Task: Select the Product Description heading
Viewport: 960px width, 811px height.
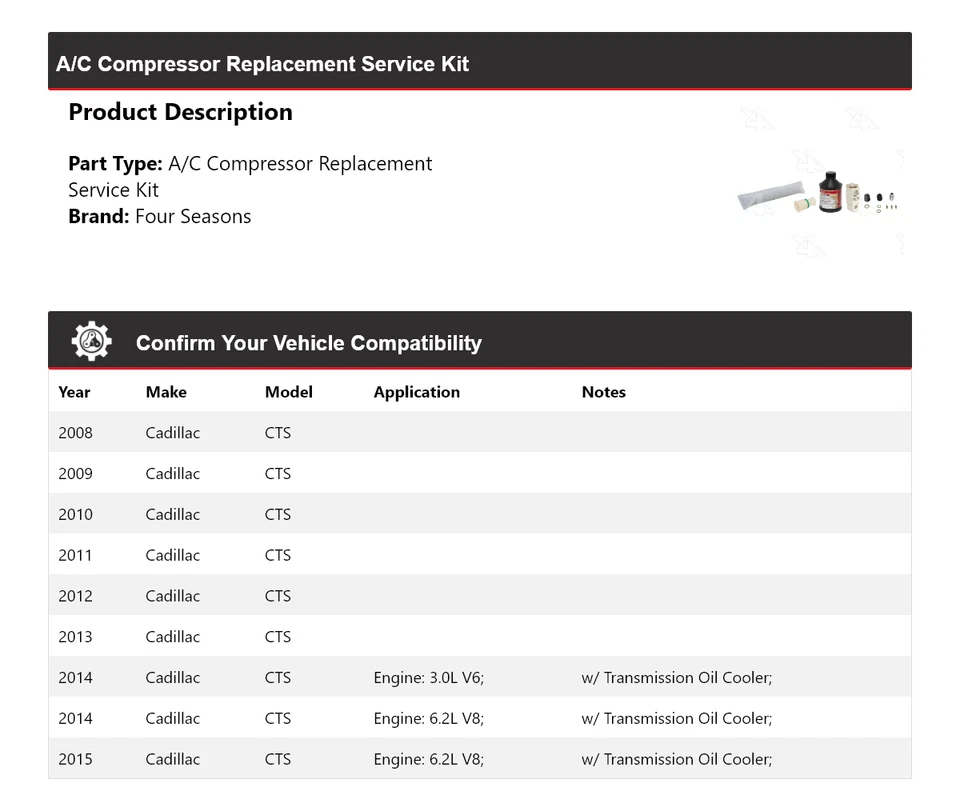Action: pyautogui.click(x=180, y=112)
